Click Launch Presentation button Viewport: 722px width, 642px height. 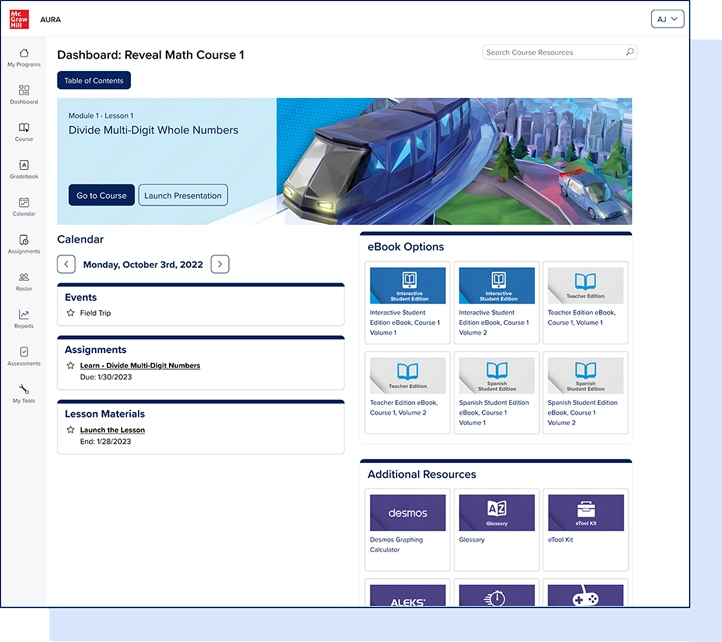point(183,195)
